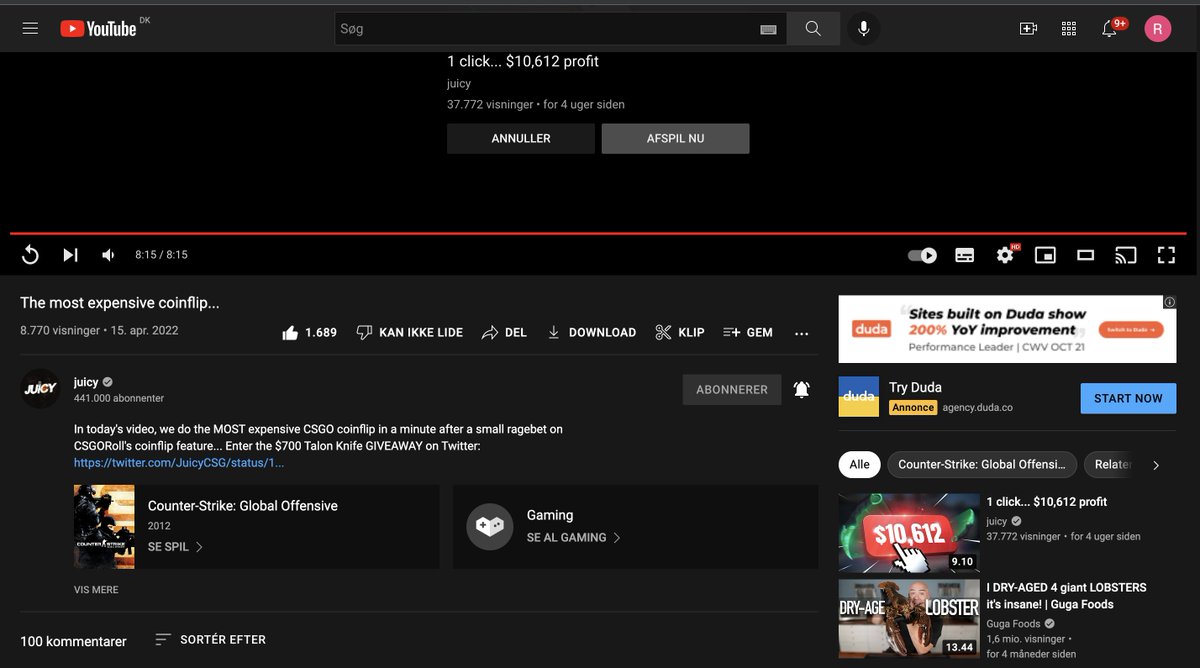1200x668 pixels.
Task: Enable miniplayer mode
Action: pos(1045,255)
